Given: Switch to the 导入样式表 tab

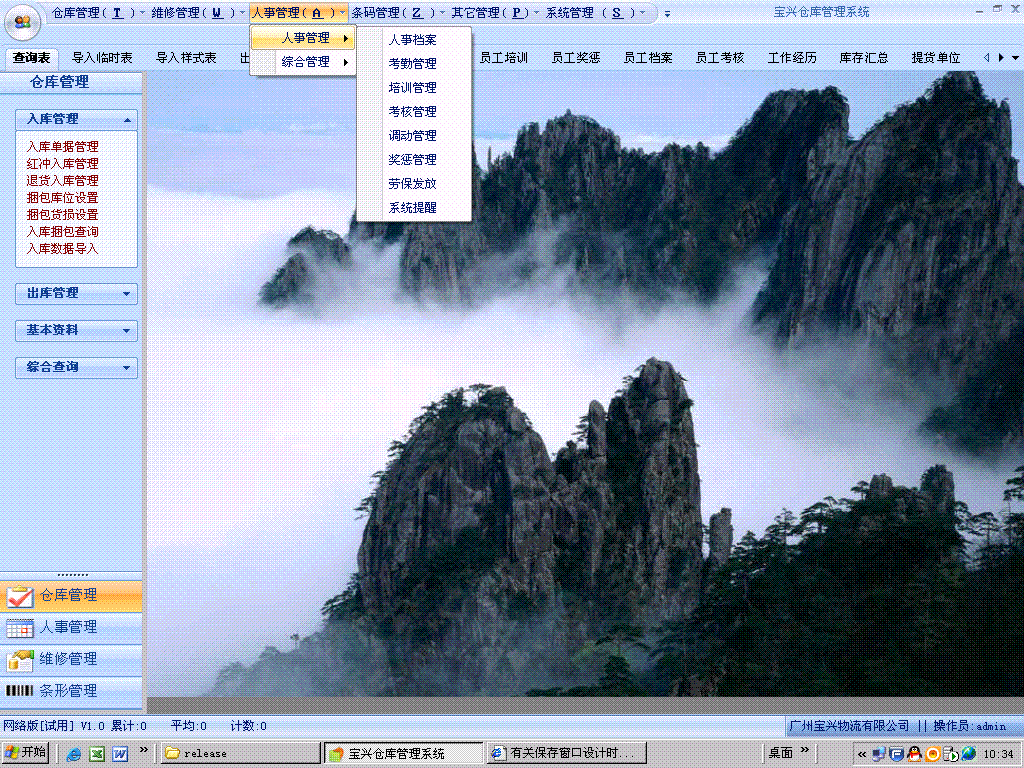Looking at the screenshot, I should (186, 58).
